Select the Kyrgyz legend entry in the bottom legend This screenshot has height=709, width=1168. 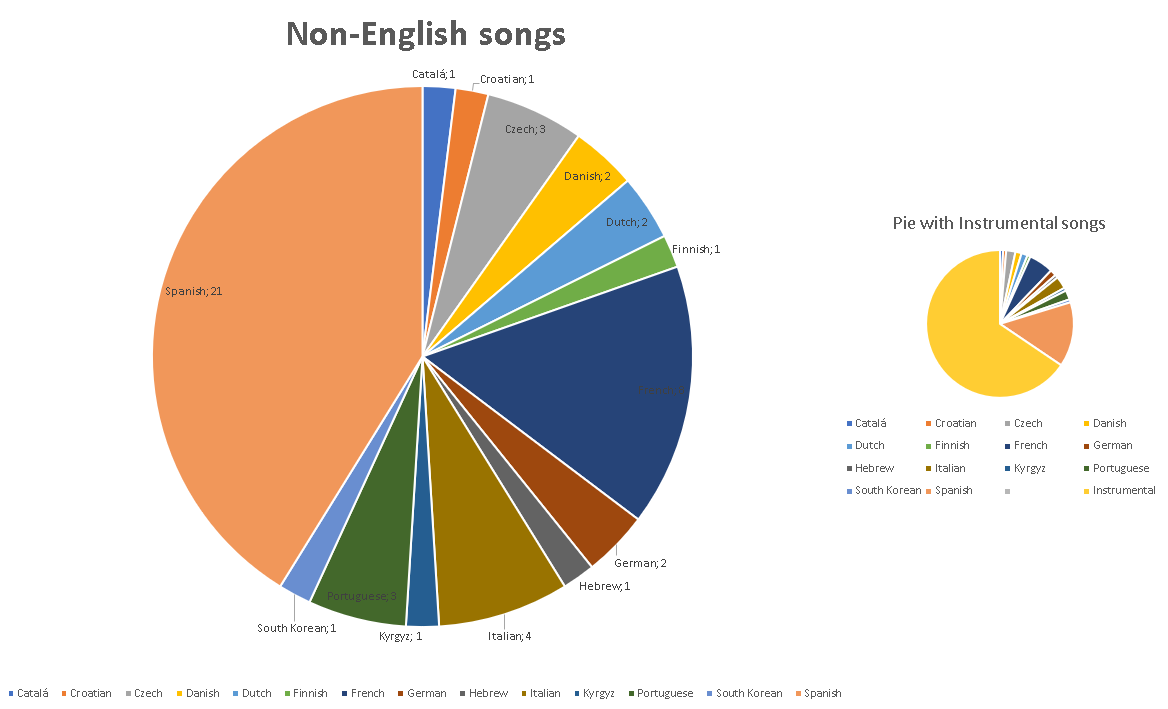click(x=594, y=693)
